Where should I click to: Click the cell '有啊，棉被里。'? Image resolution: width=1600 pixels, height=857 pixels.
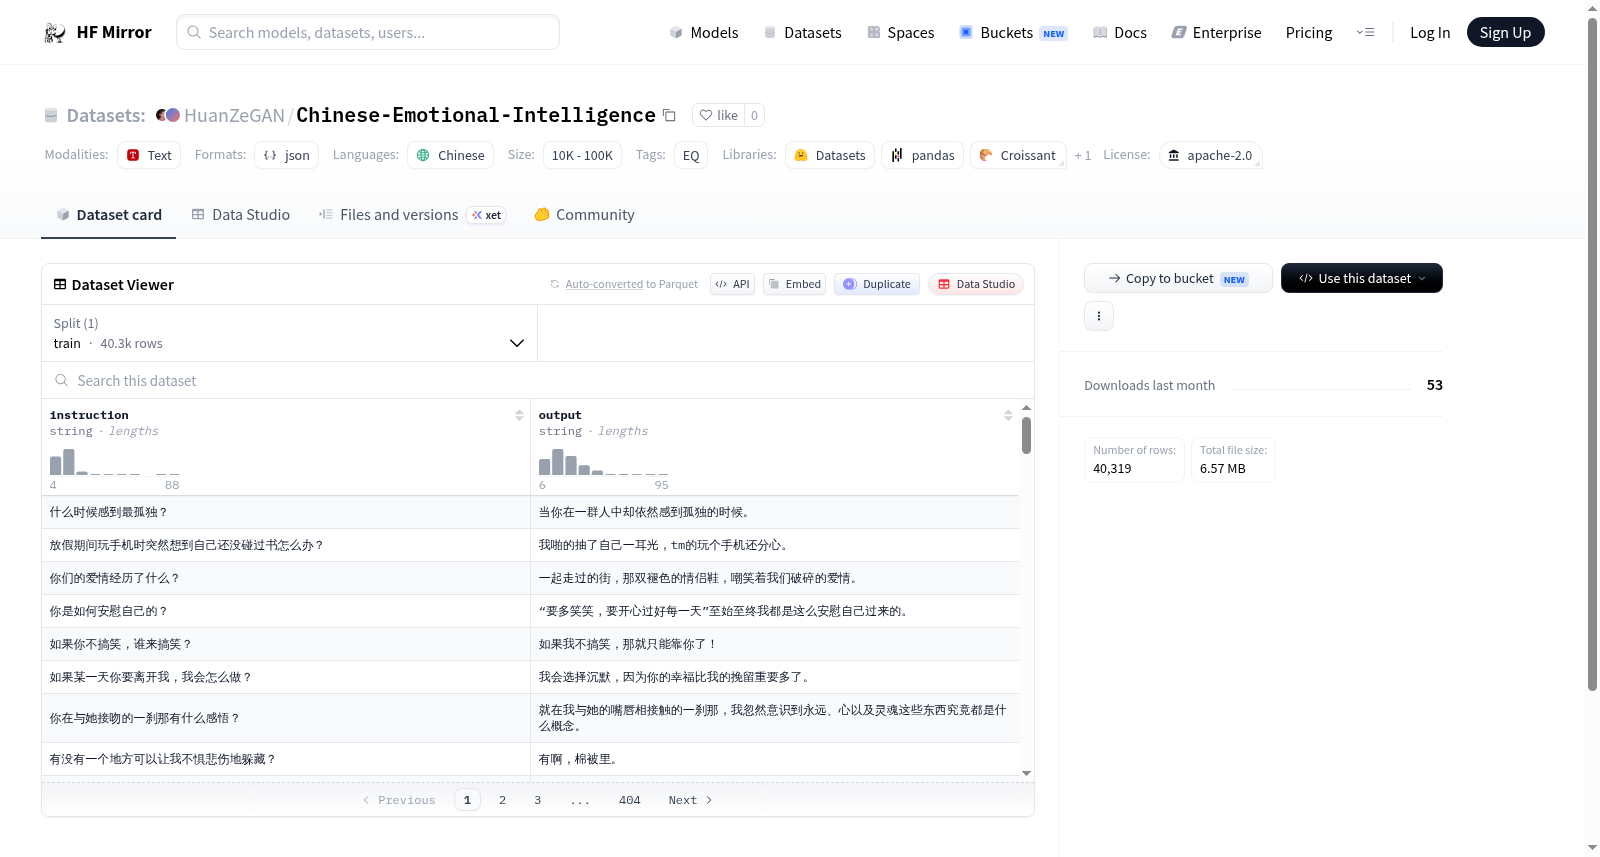coord(775,759)
